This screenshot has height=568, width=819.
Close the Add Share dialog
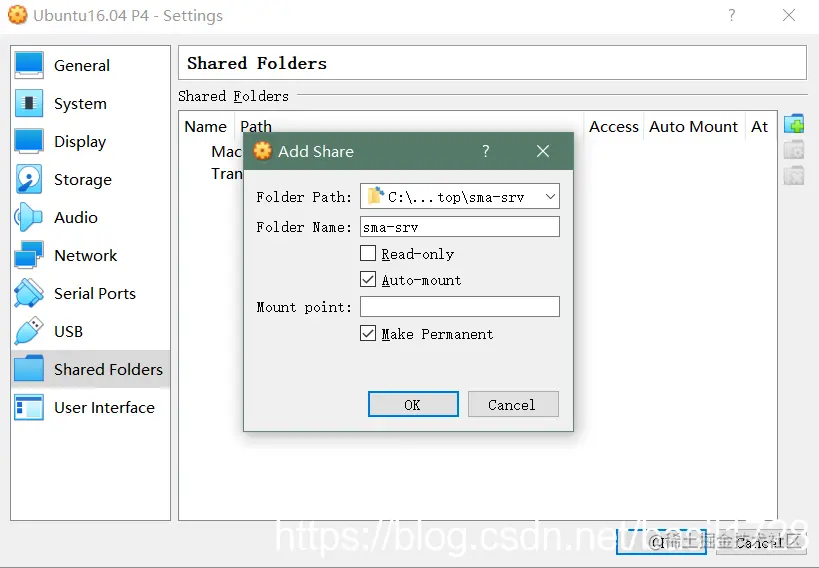[543, 151]
